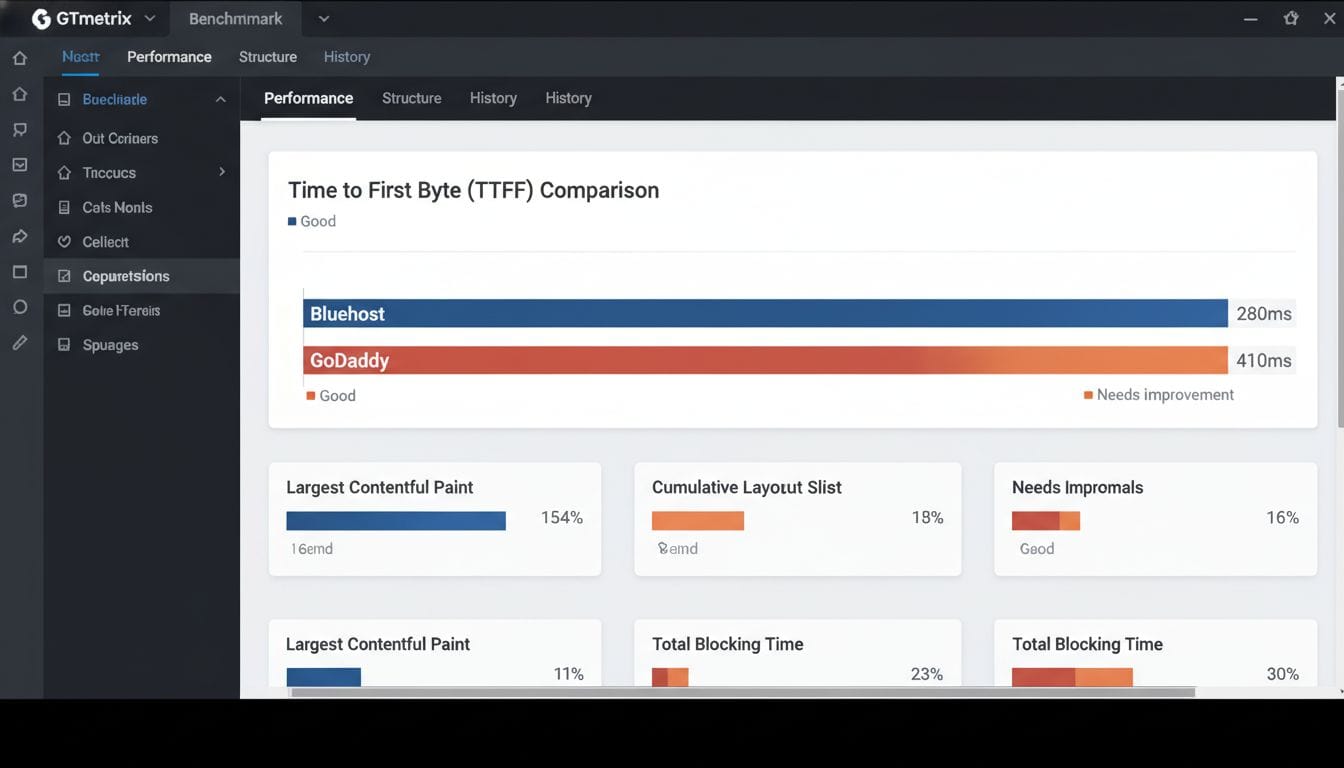Click the 16% value

[1283, 518]
